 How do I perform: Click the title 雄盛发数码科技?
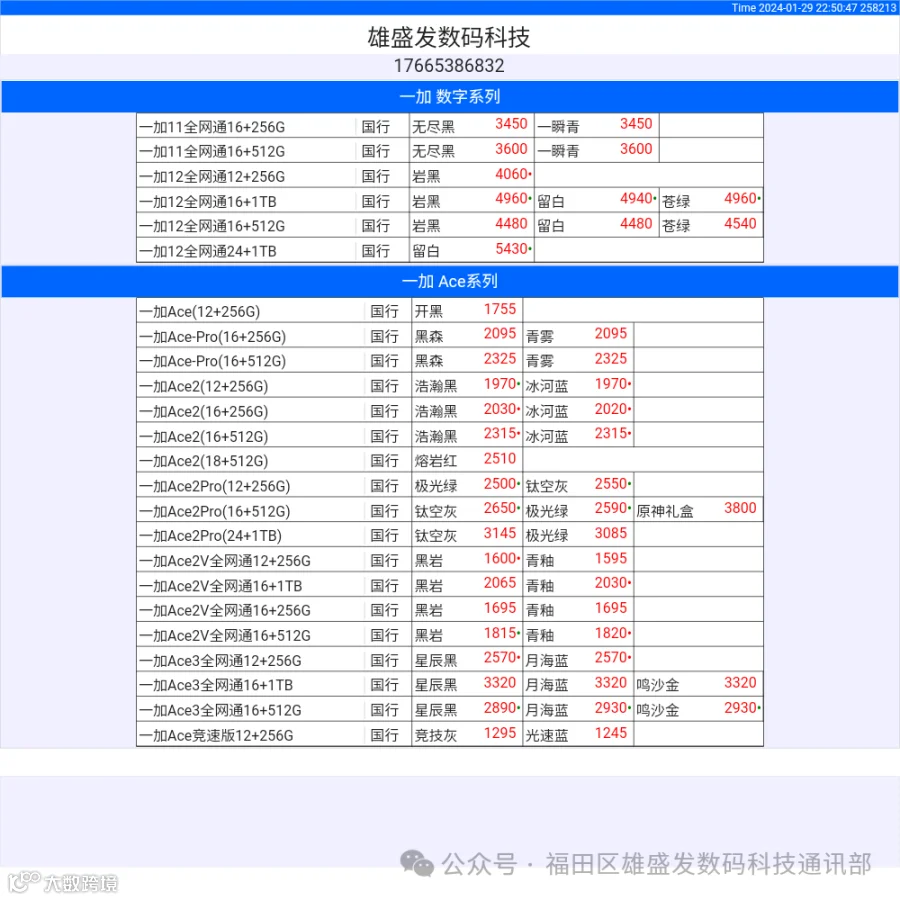point(449,37)
